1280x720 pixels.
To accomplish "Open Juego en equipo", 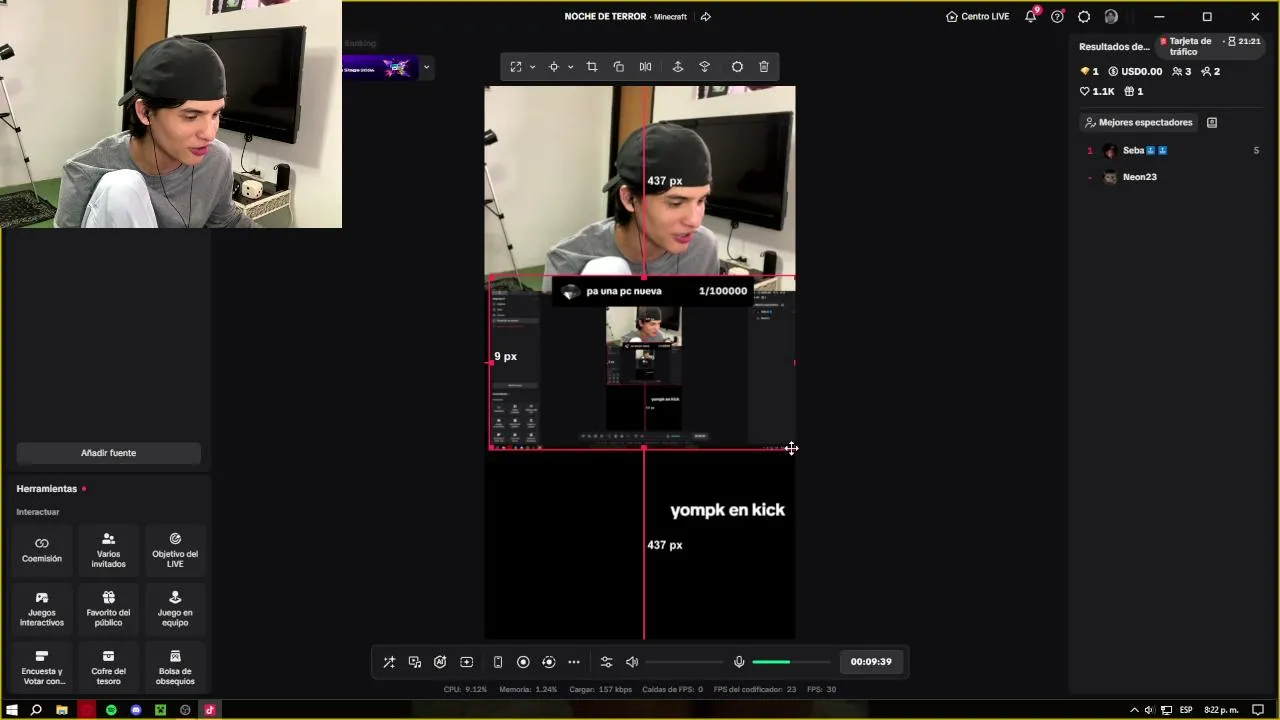I will 175,608.
